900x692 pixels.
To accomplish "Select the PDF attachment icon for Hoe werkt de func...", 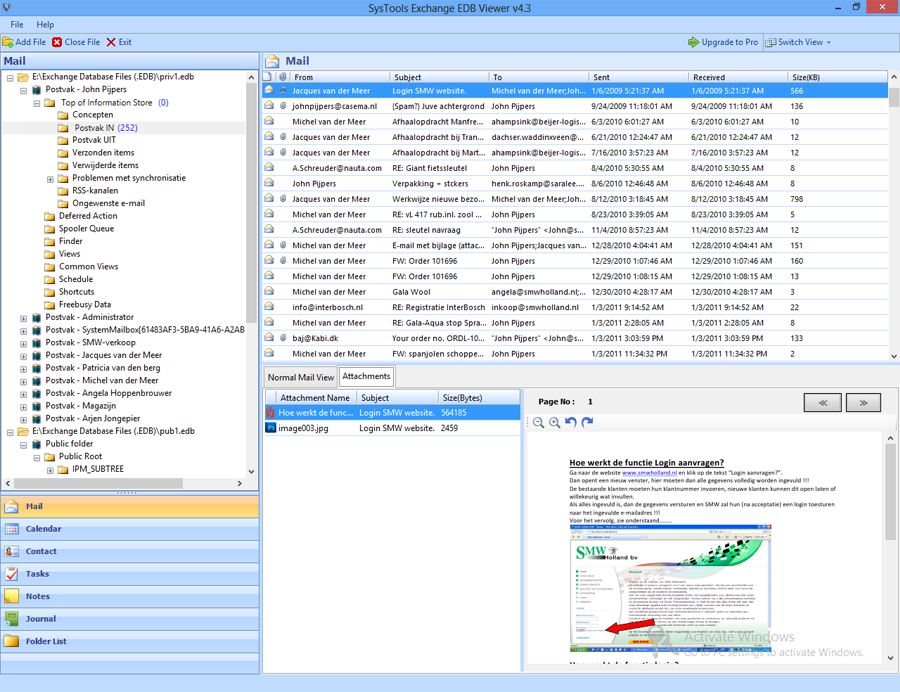I will [x=270, y=413].
